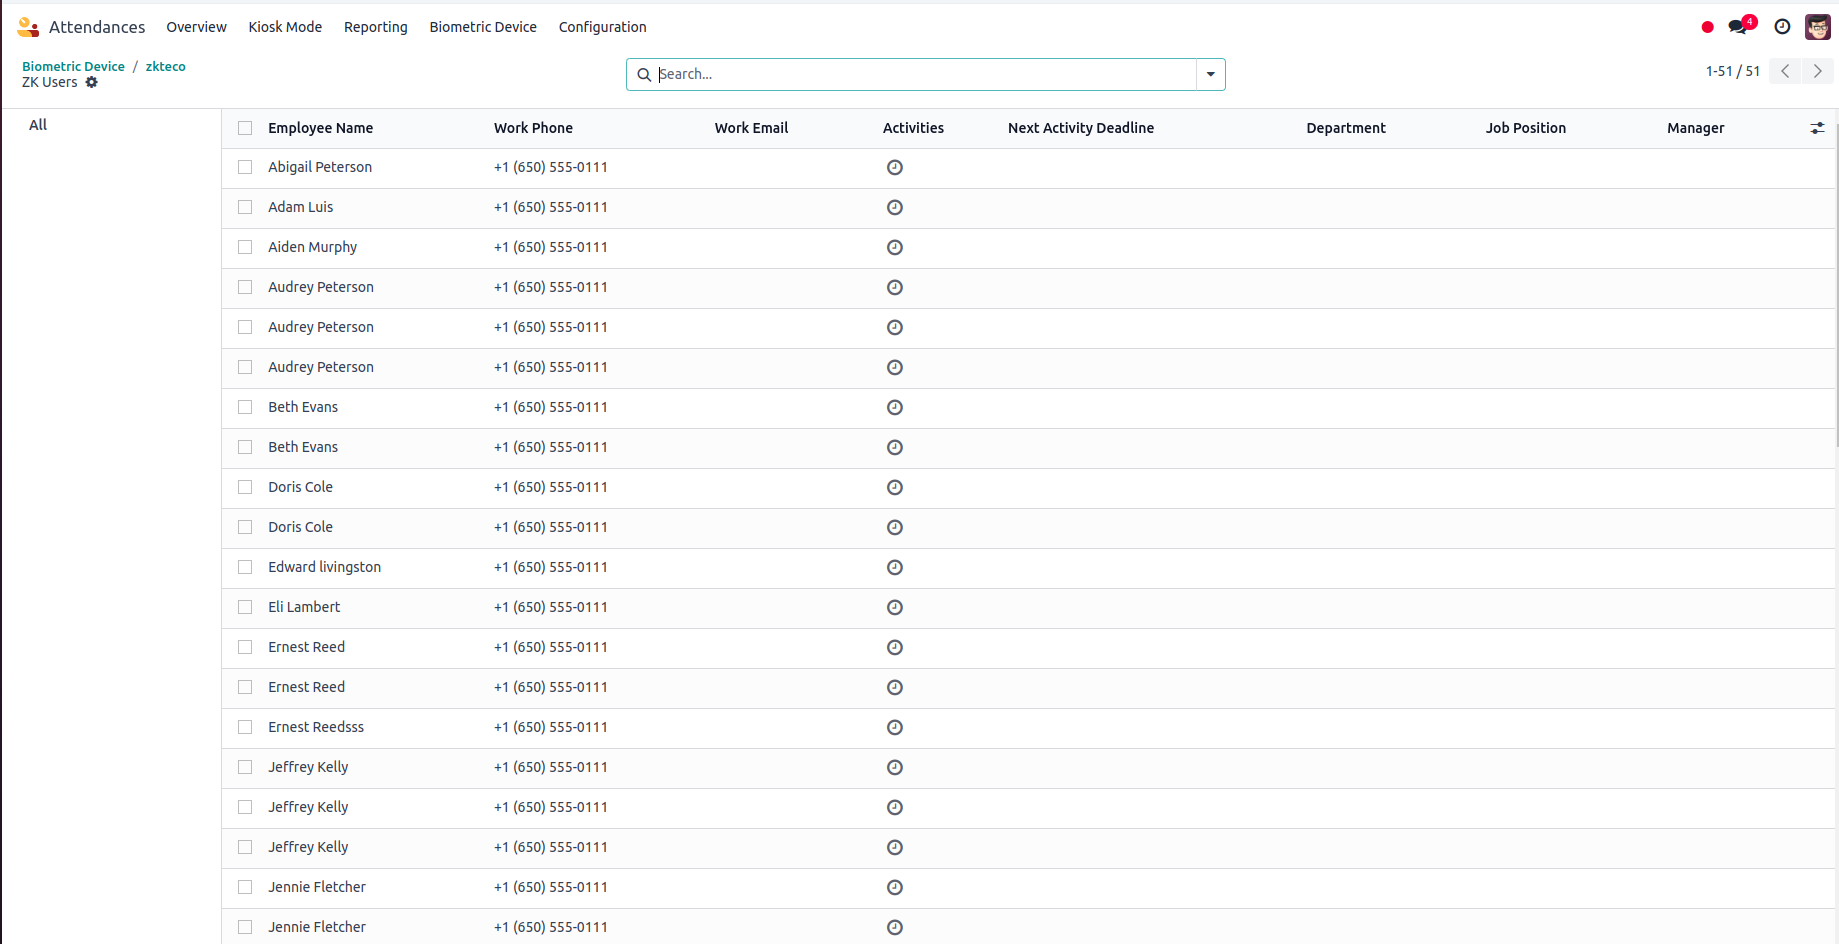This screenshot has width=1839, height=944.
Task: Open activity clock in Work Phone row above Edward livingston
Action: 895,527
